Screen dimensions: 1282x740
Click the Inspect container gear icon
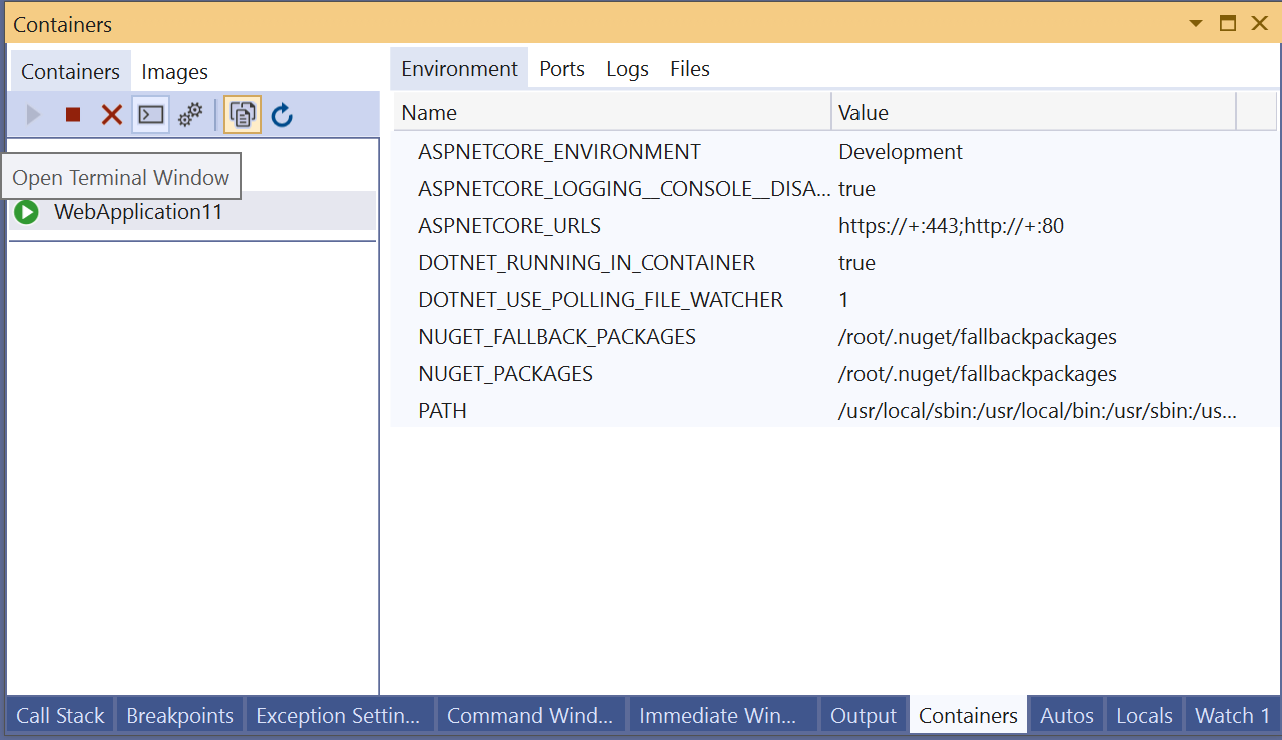190,114
